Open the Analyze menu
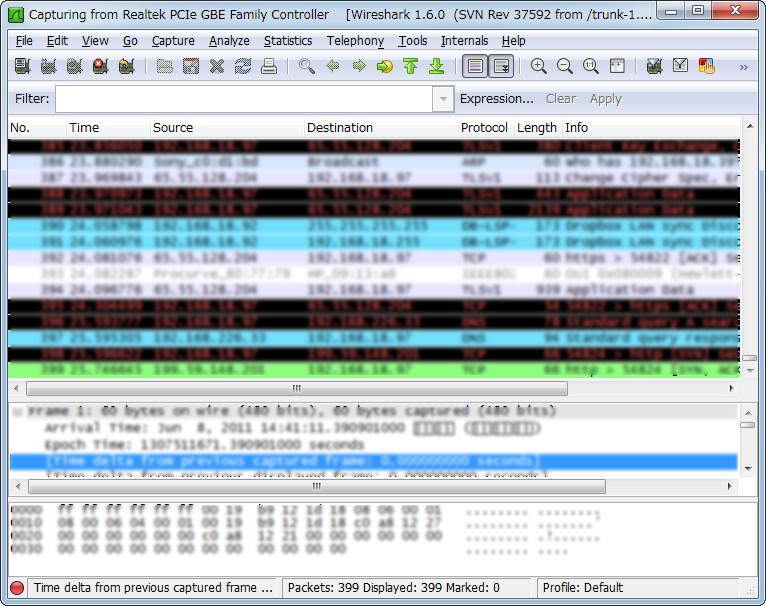 [229, 41]
